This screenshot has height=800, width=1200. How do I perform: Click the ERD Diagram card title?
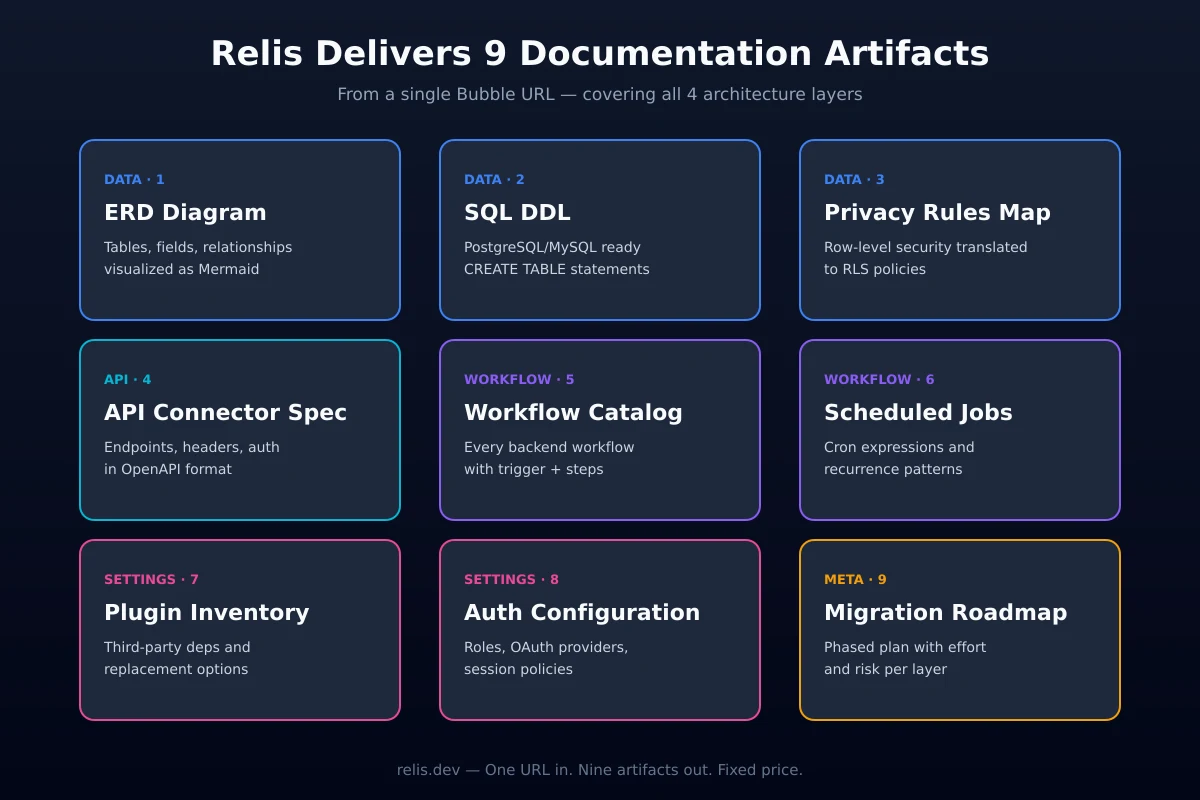185,212
